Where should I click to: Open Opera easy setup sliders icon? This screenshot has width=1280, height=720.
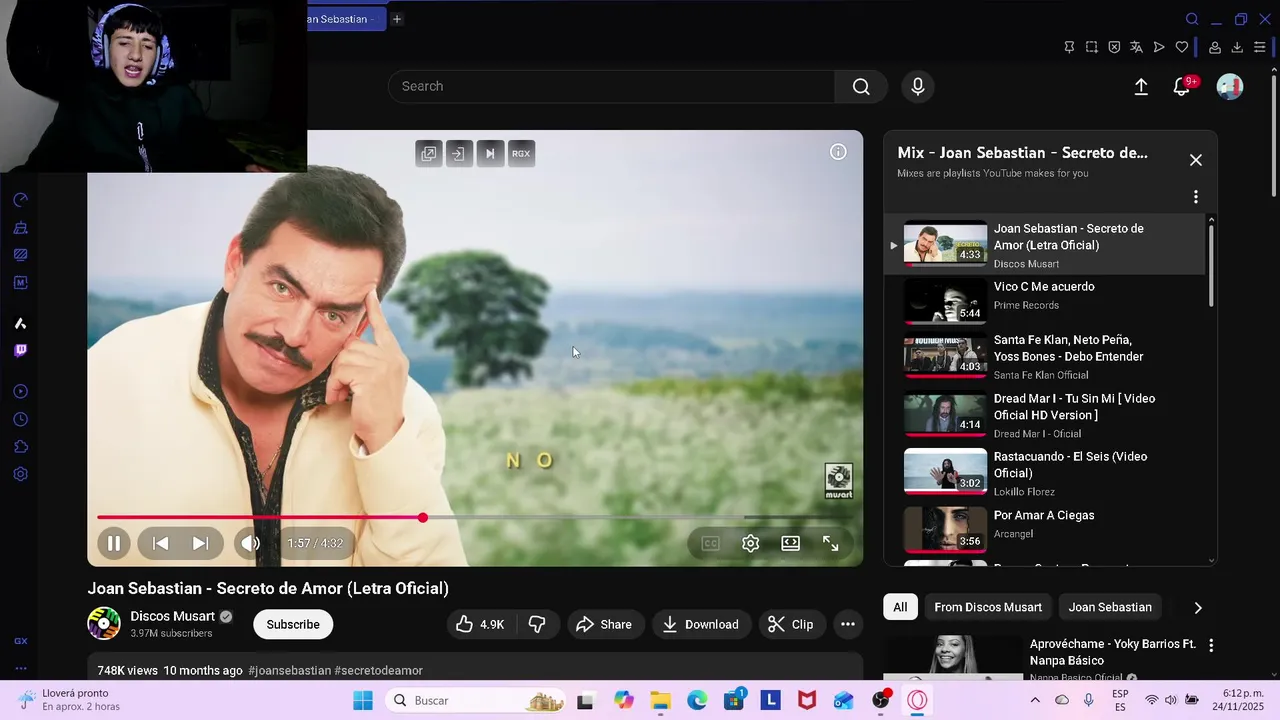click(1260, 47)
